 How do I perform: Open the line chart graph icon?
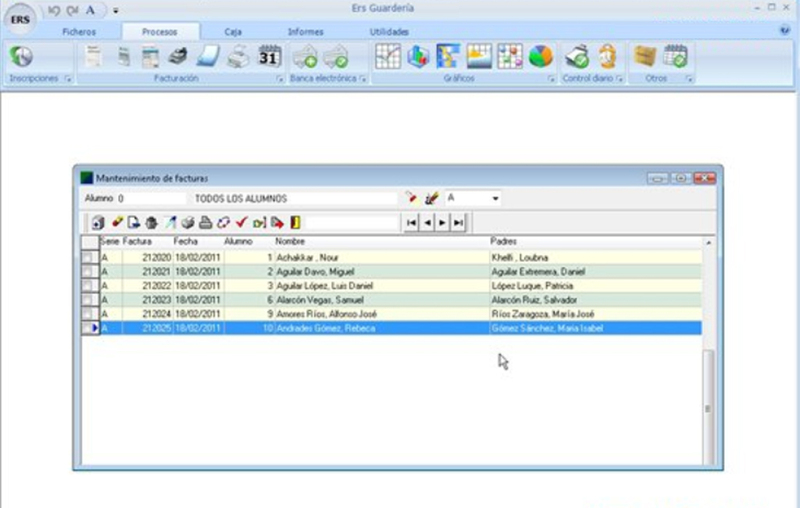[x=388, y=56]
